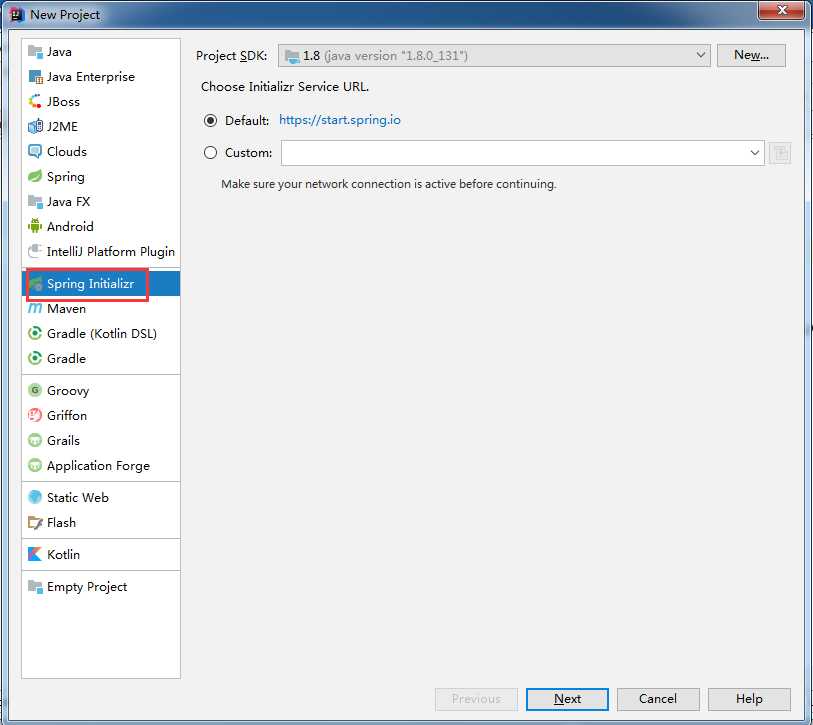
Task: Open the start.spring.io link
Action: point(340,120)
